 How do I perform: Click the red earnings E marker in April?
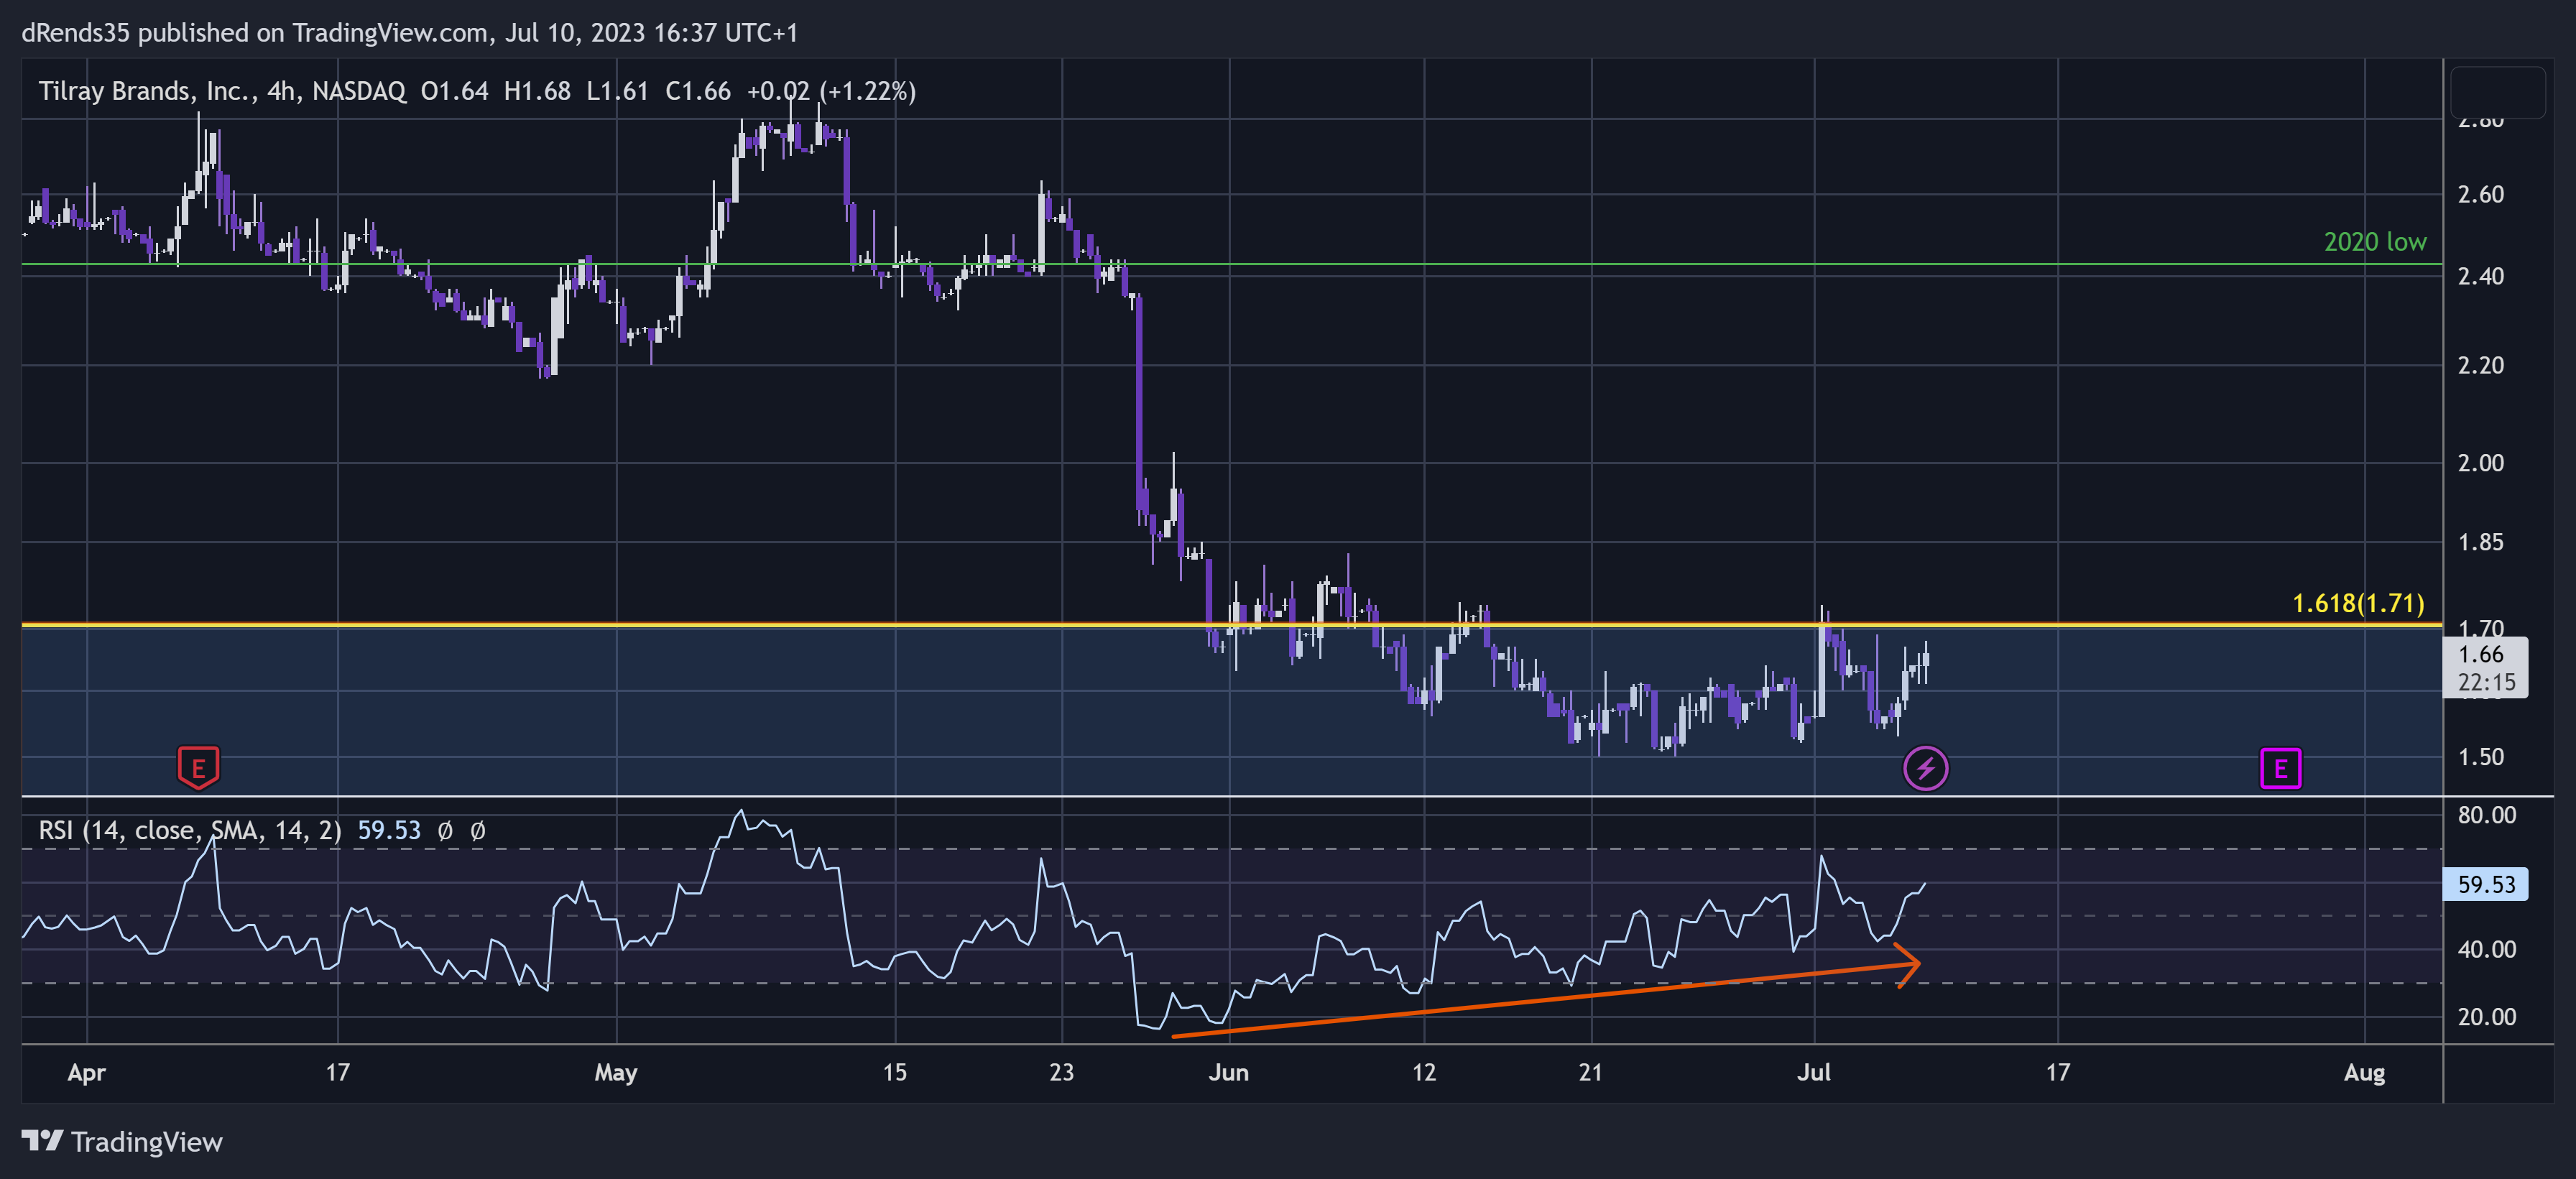click(x=198, y=768)
